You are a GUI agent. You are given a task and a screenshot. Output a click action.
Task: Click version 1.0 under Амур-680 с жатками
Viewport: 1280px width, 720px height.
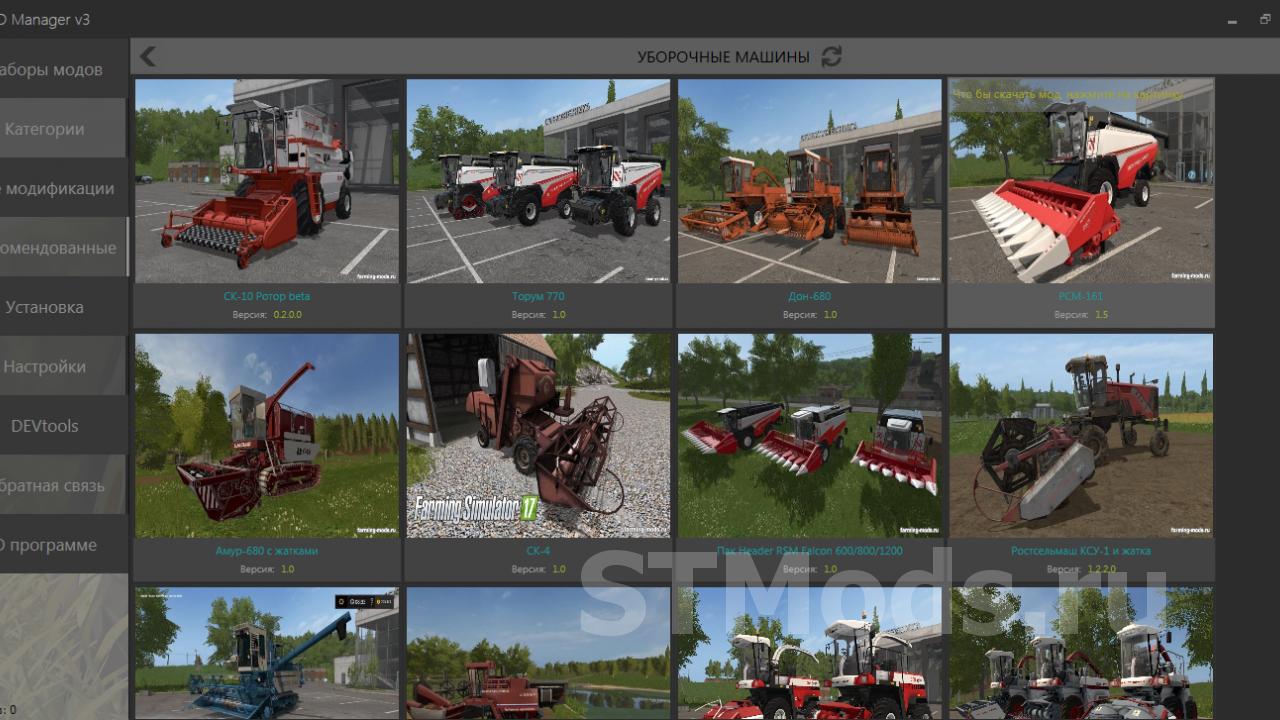(287, 569)
